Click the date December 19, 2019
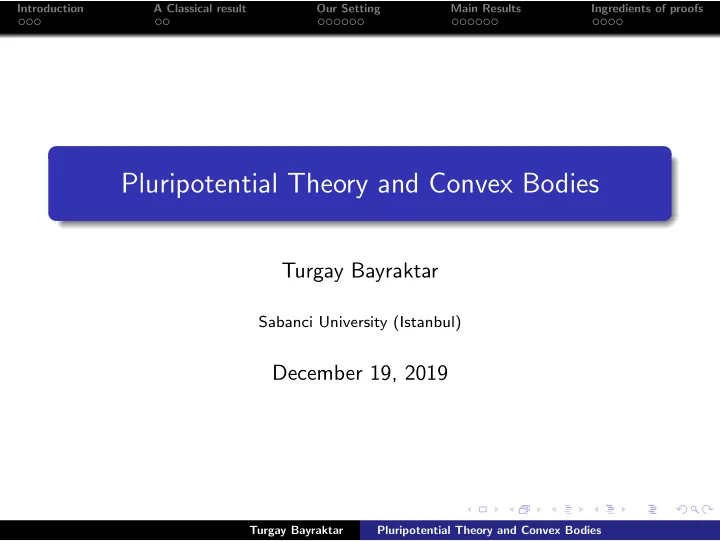 tap(360, 372)
